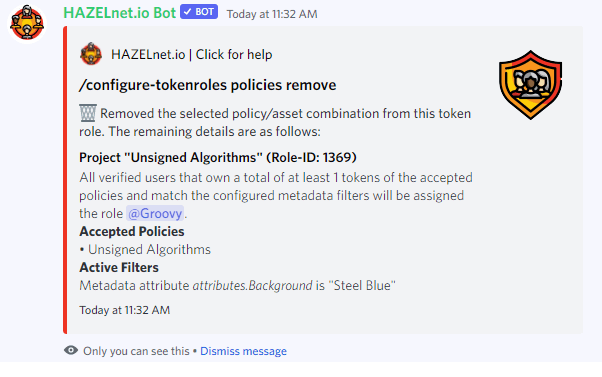The width and height of the screenshot is (602, 377).
Task: Click the Accepted Policies heading
Action: pyautogui.click(x=132, y=231)
